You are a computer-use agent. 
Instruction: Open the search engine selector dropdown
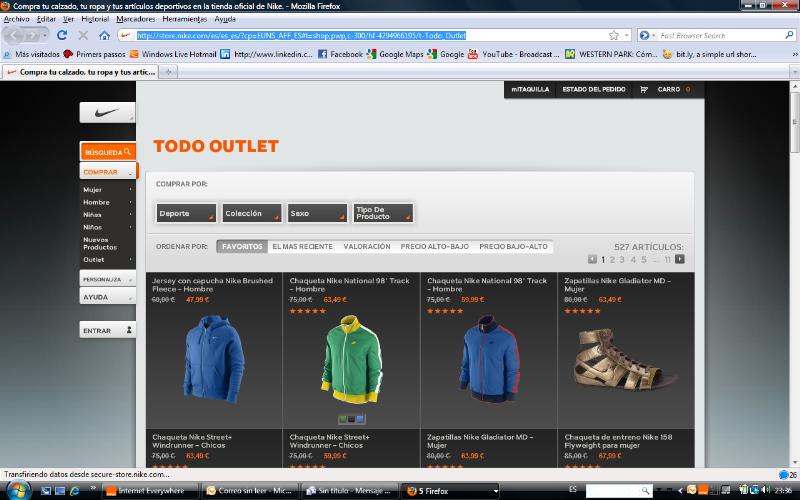pyautogui.click(x=646, y=35)
